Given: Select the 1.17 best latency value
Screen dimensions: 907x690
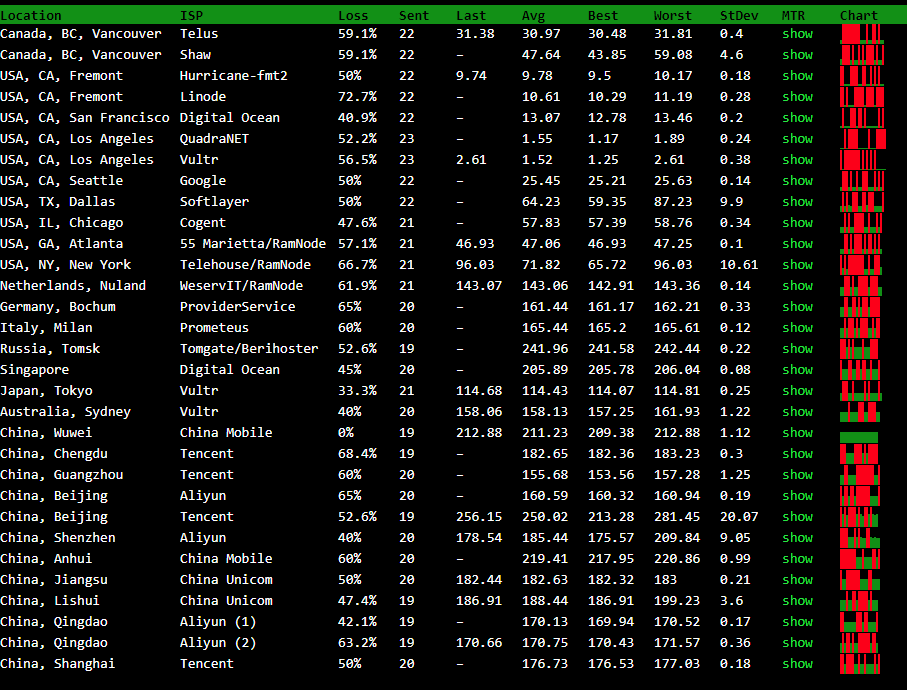Looking at the screenshot, I should tap(603, 139).
